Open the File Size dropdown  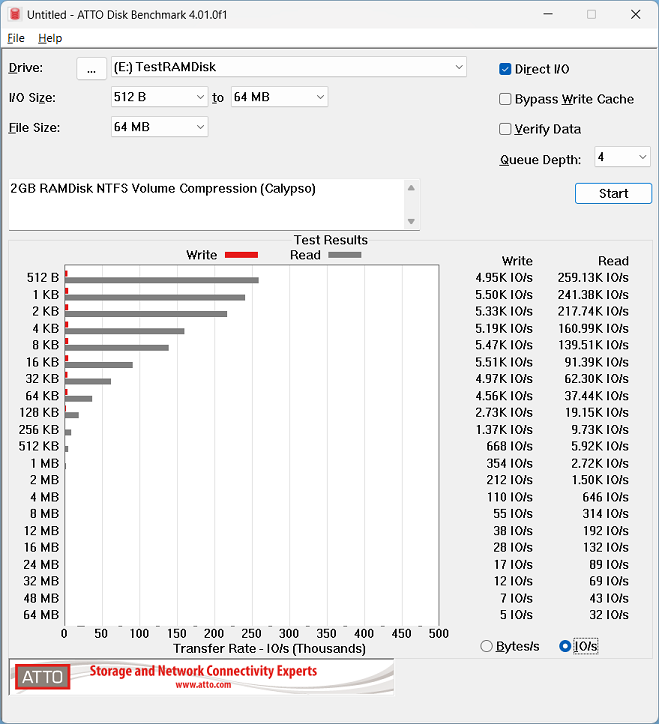pos(159,127)
